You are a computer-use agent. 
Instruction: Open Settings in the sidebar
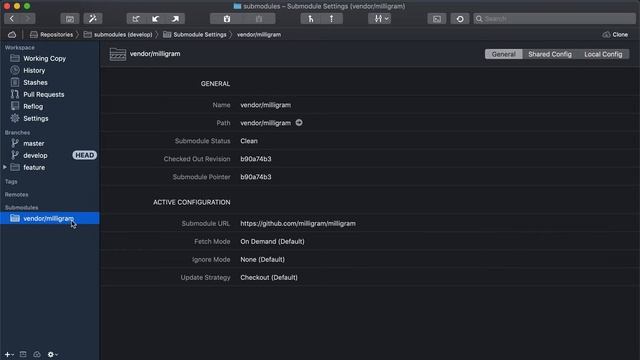click(x=49, y=118)
